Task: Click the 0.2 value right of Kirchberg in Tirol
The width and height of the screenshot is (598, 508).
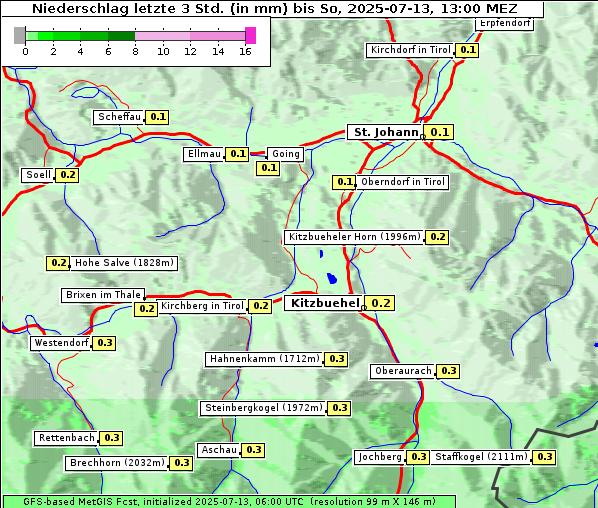Action: [260, 306]
